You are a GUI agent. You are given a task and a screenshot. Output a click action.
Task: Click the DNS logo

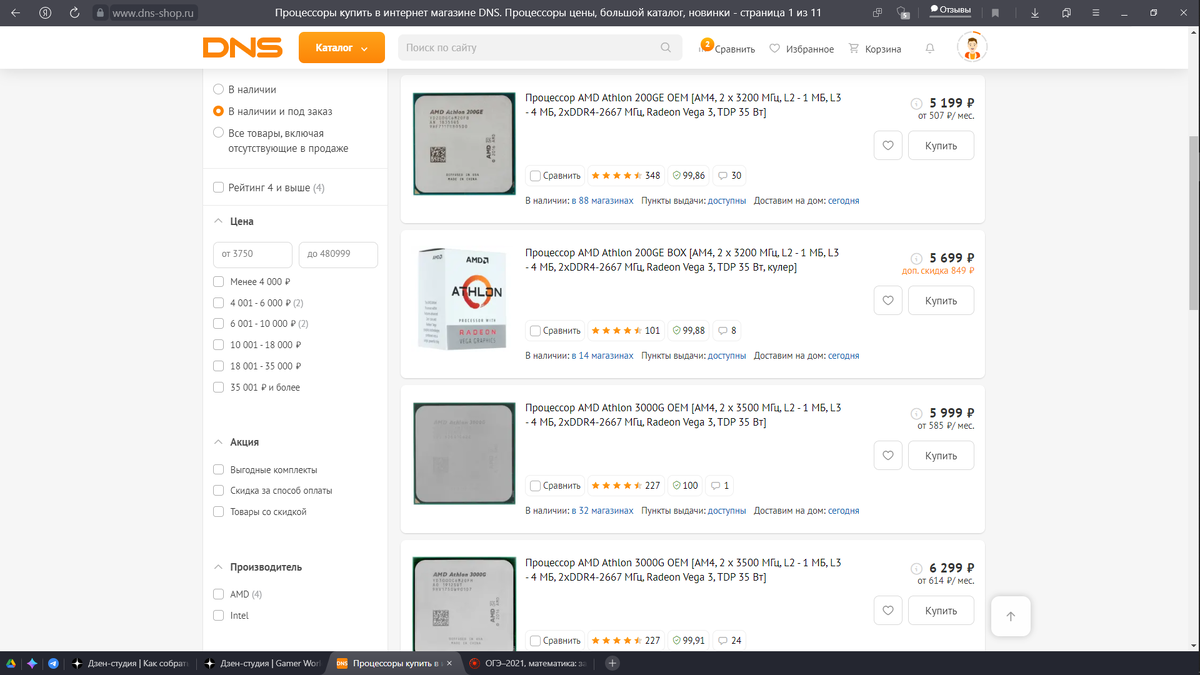244,48
